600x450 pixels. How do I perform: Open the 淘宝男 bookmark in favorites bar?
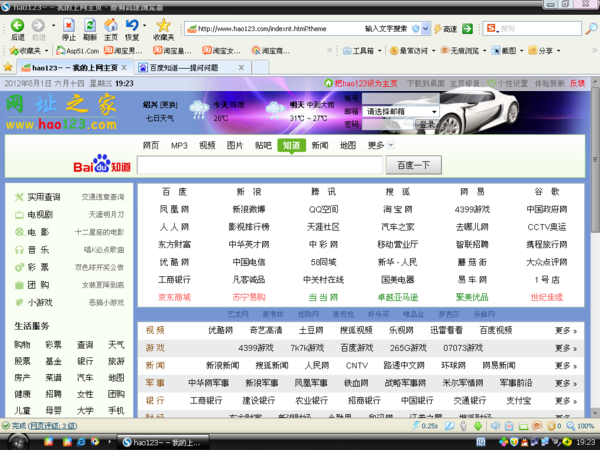coord(124,51)
